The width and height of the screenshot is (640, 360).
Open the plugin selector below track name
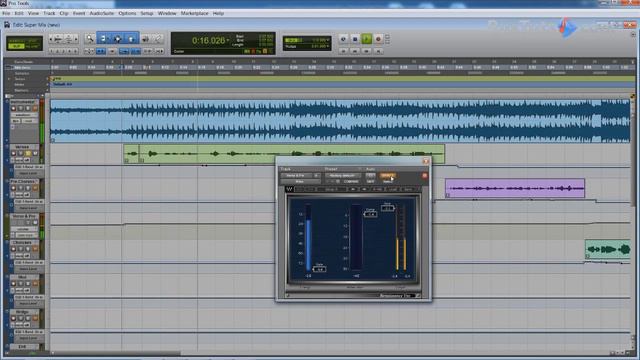click(x=300, y=182)
